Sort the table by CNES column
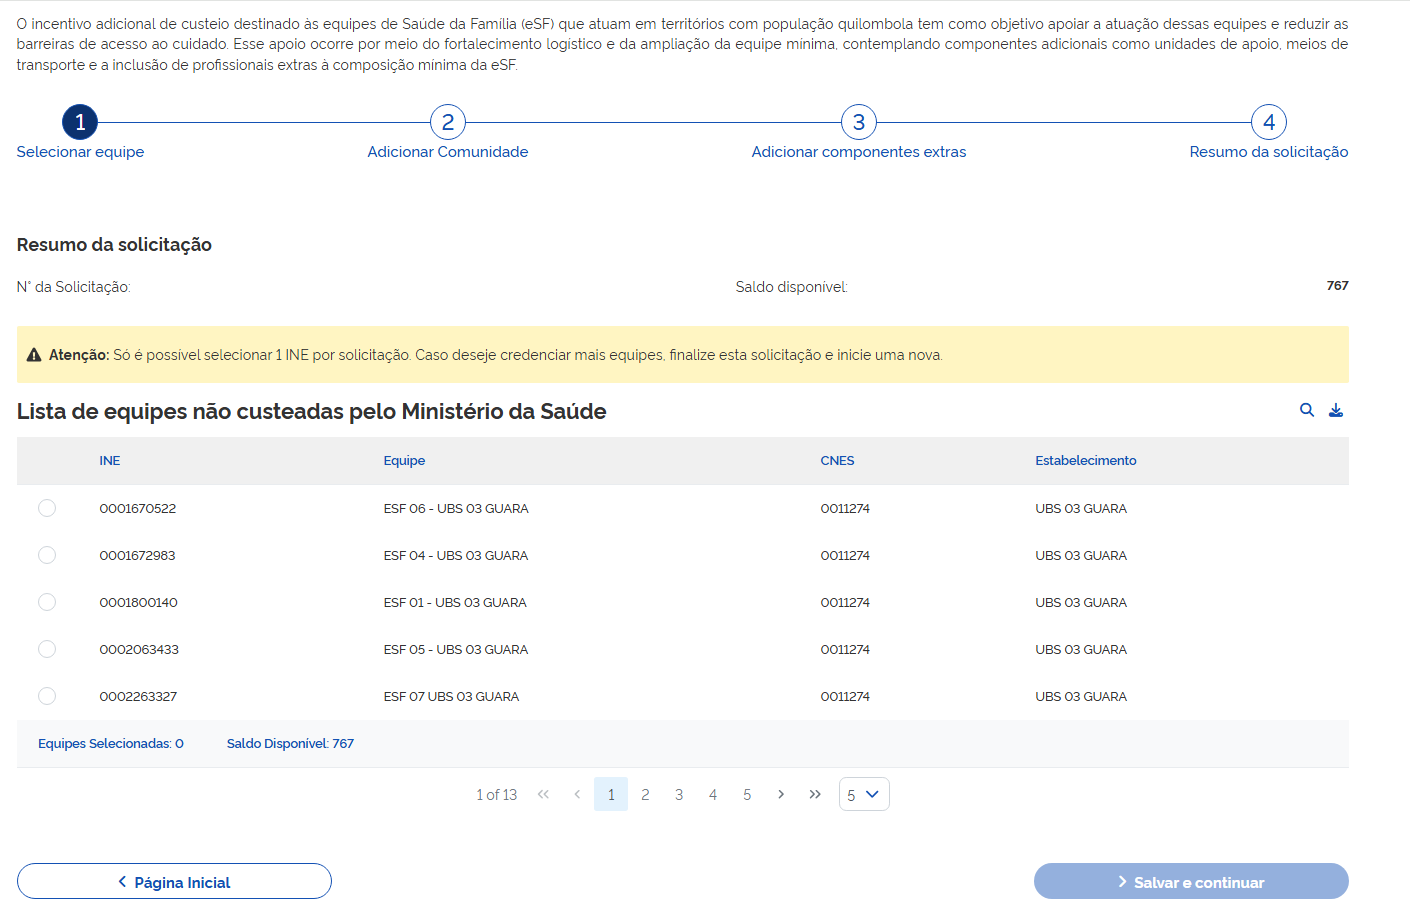This screenshot has width=1410, height=907. 837,460
